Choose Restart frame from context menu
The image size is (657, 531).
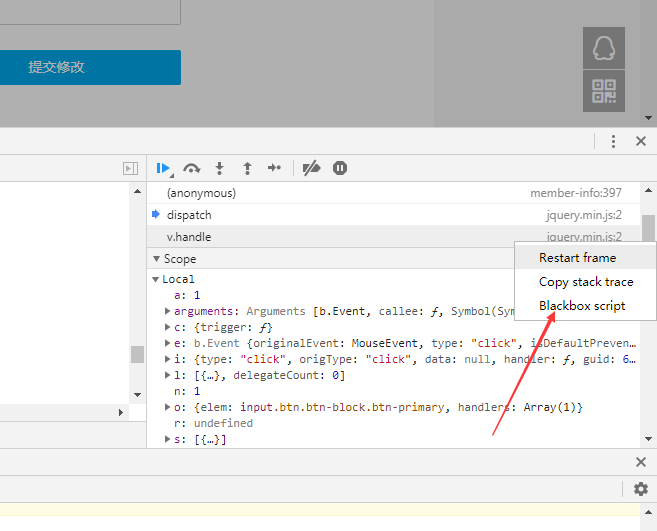click(x=585, y=258)
